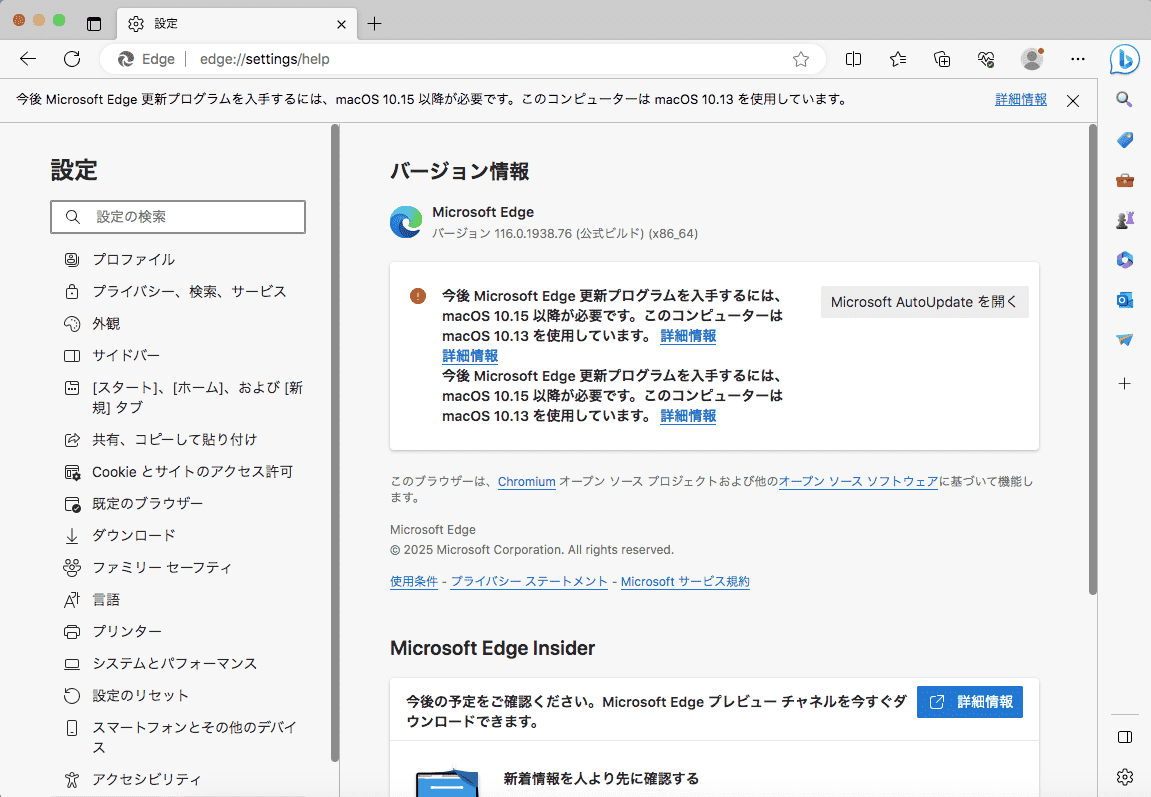Reload the settings page
Screen dimensions: 1151x797
coord(72,59)
